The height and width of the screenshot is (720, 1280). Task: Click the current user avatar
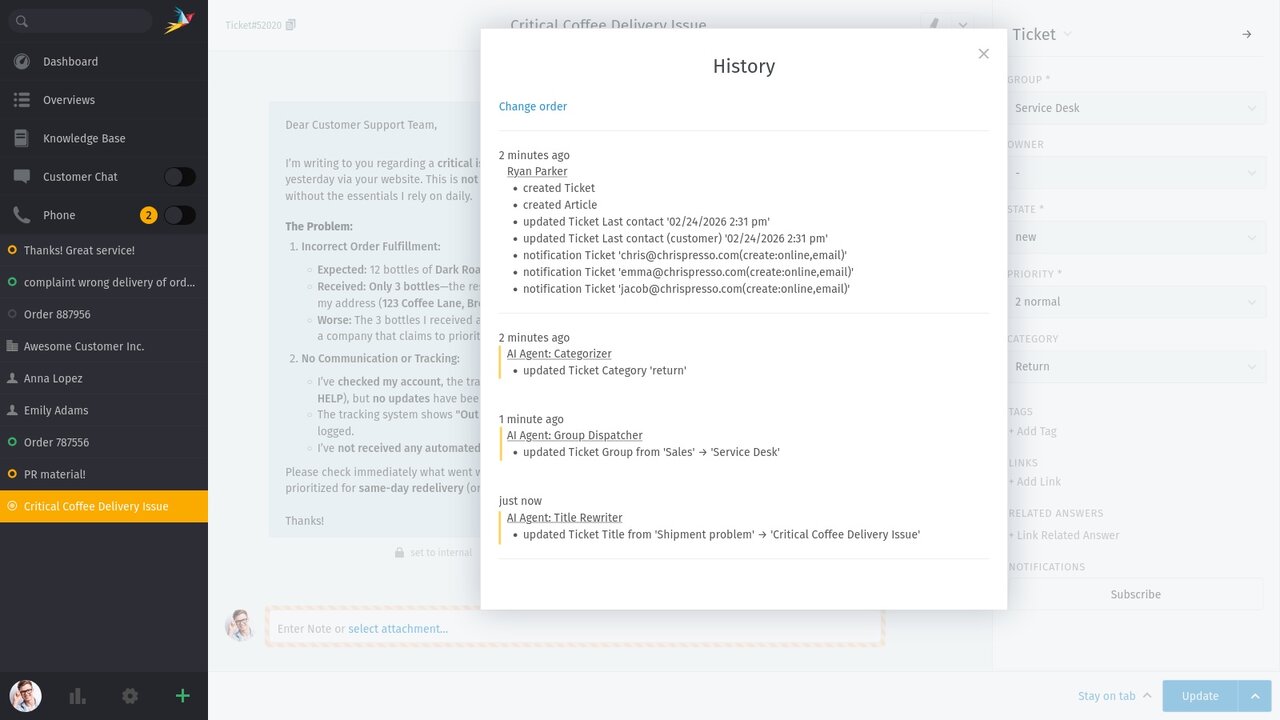click(26, 696)
